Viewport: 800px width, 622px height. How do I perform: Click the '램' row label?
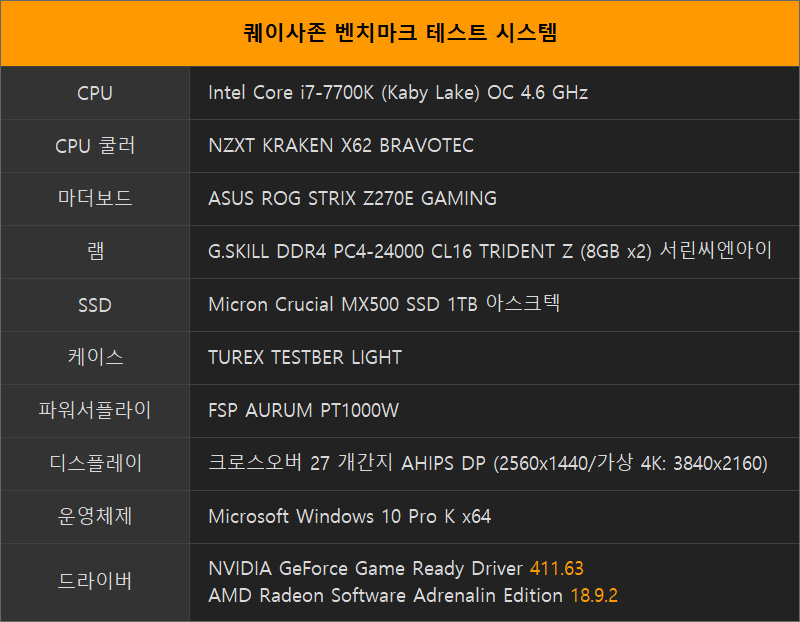(x=95, y=252)
